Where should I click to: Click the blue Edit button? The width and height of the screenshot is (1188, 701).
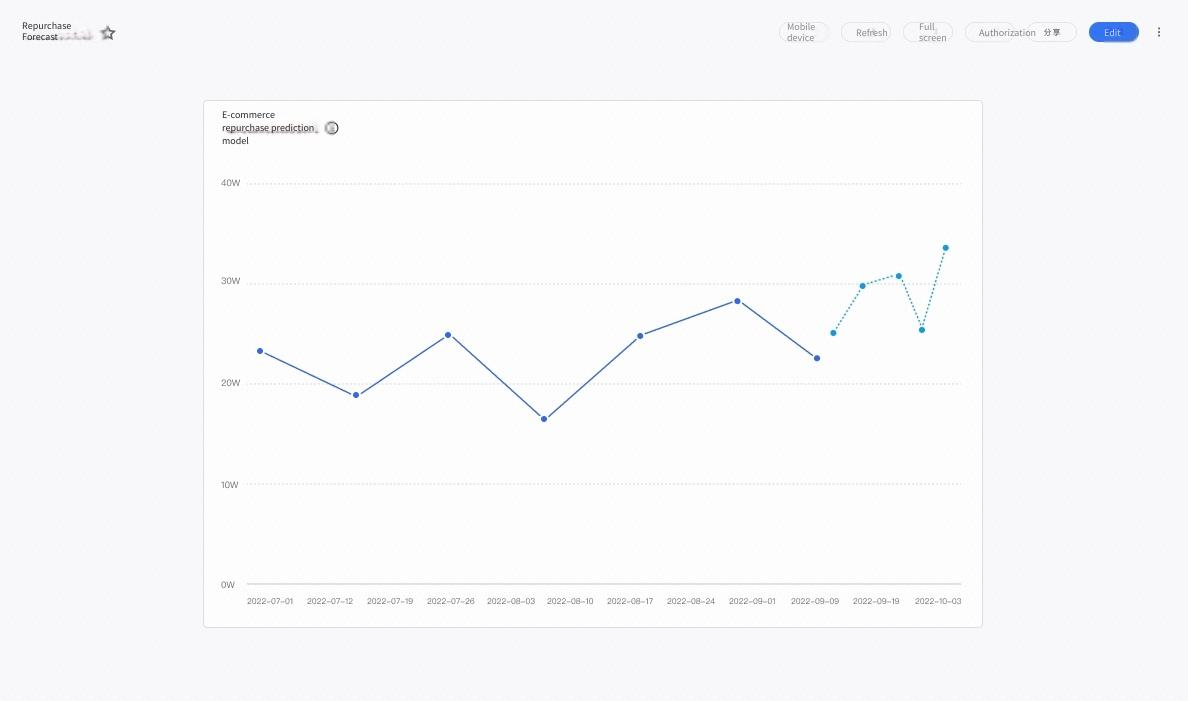pos(1113,32)
